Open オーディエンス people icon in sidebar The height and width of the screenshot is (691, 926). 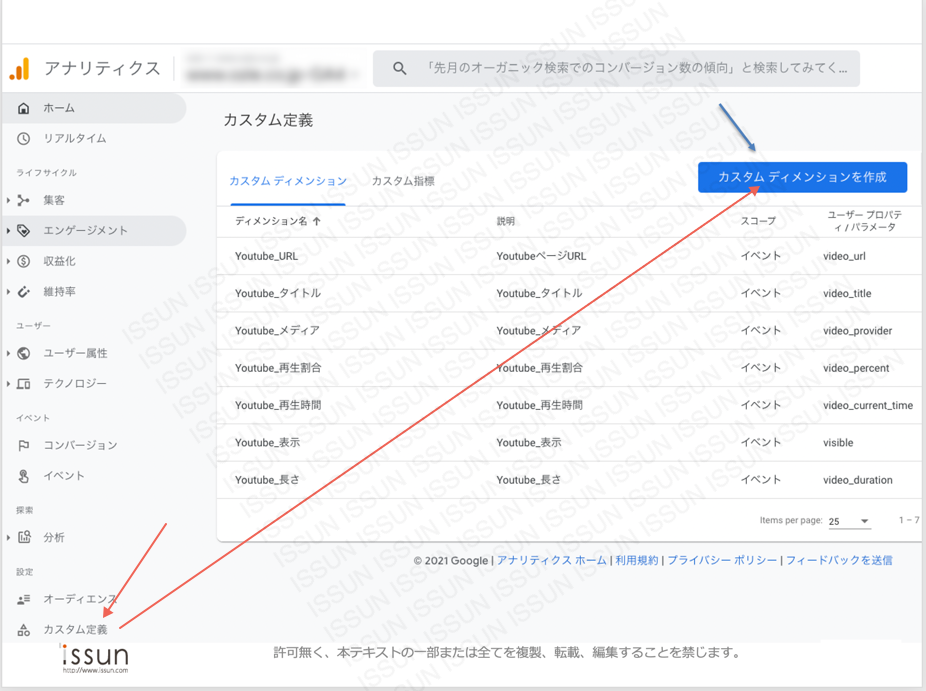[24, 599]
